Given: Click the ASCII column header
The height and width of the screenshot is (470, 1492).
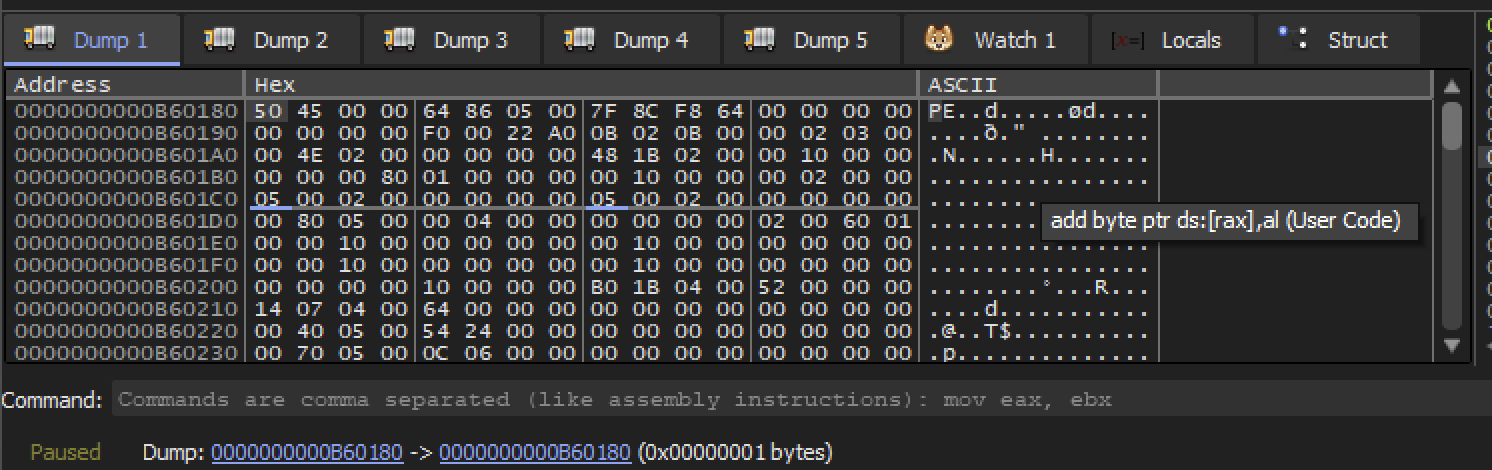Looking at the screenshot, I should point(1038,85).
